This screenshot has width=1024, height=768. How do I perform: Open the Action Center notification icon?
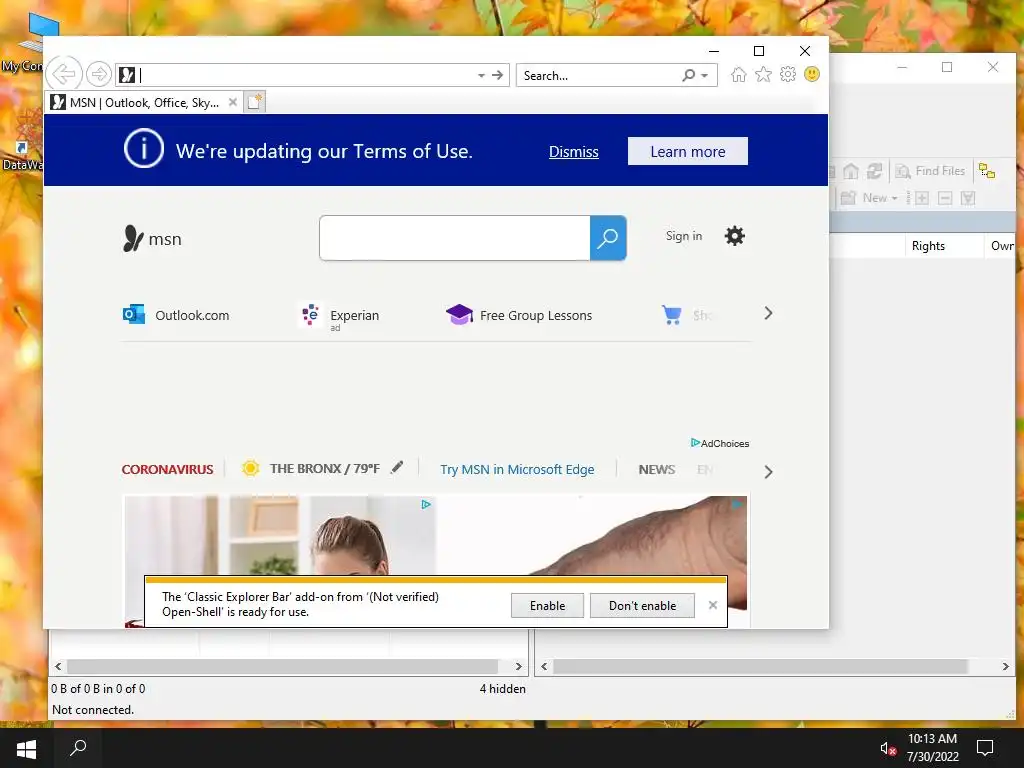coord(984,748)
